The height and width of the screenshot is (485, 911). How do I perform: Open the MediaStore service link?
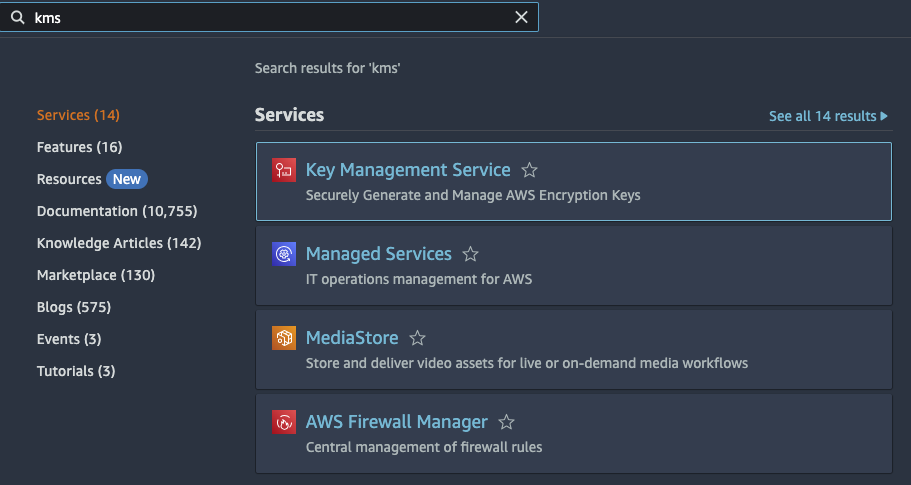pos(352,338)
